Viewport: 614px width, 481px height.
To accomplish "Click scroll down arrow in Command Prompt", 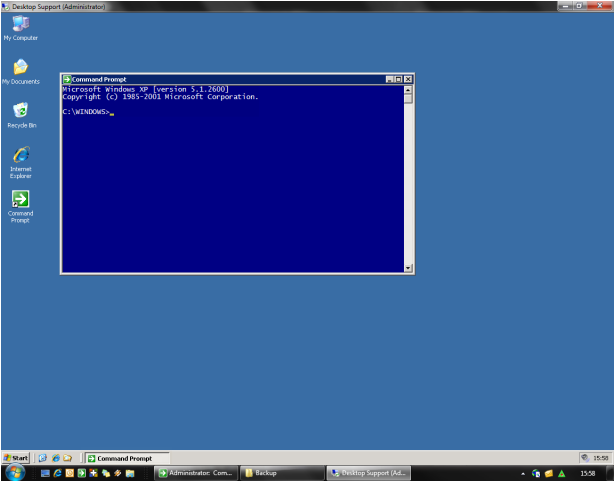I will point(408,268).
